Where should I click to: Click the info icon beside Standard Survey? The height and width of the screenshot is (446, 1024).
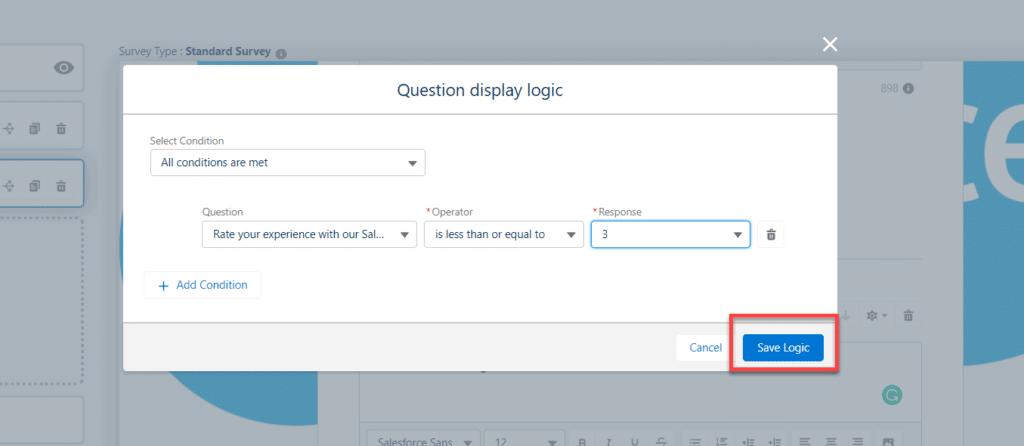(281, 53)
